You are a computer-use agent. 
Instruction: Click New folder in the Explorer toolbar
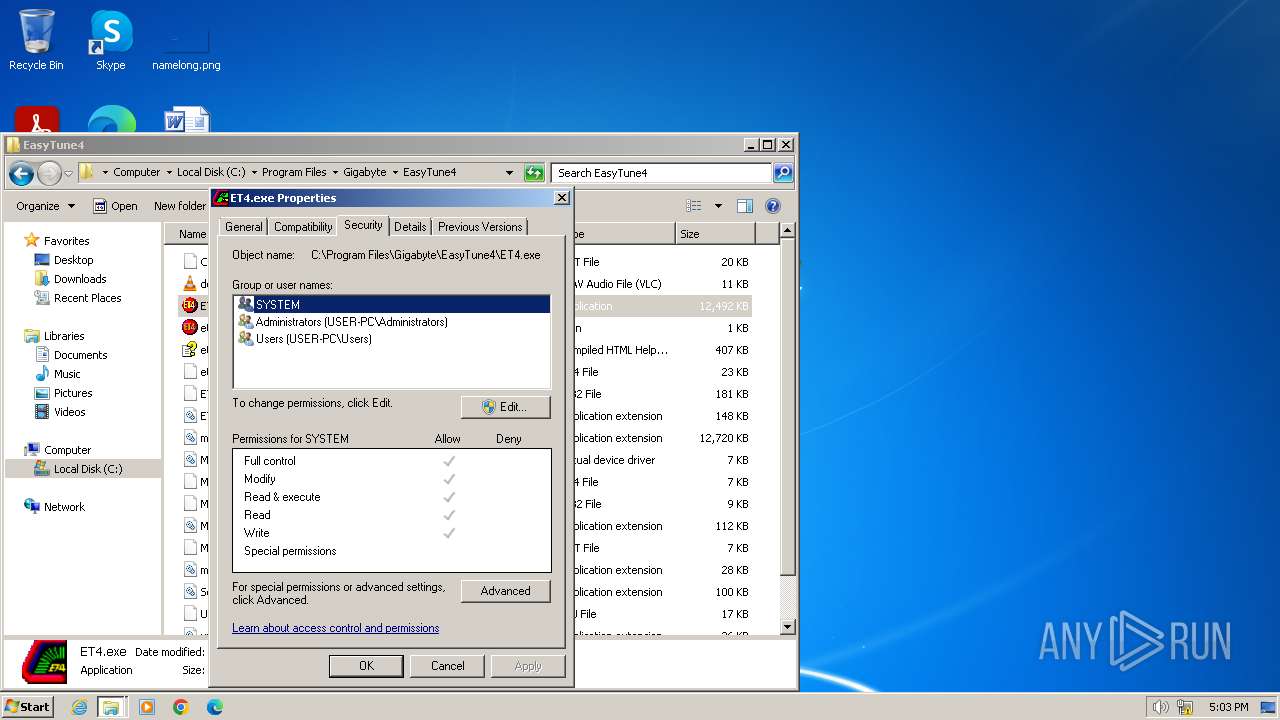coord(180,206)
